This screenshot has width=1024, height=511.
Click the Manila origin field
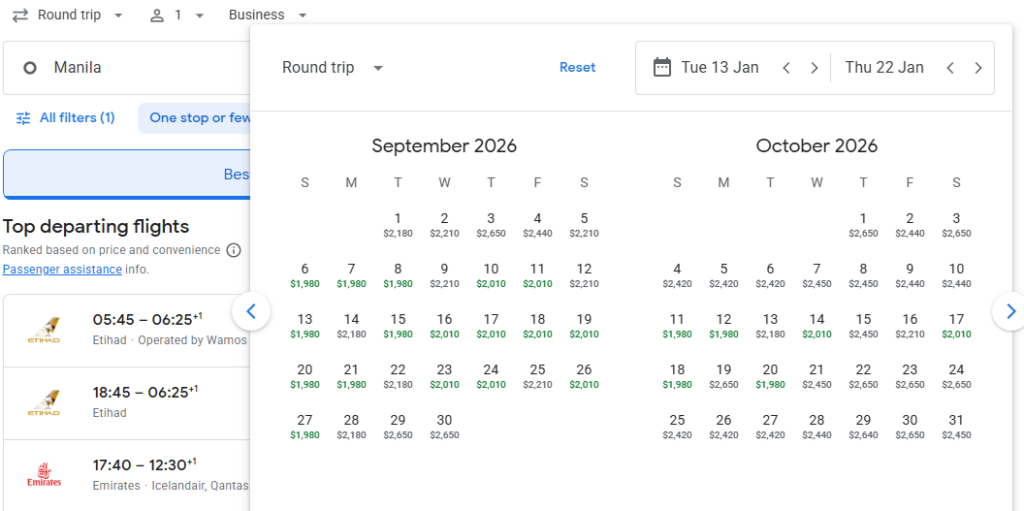(127, 68)
